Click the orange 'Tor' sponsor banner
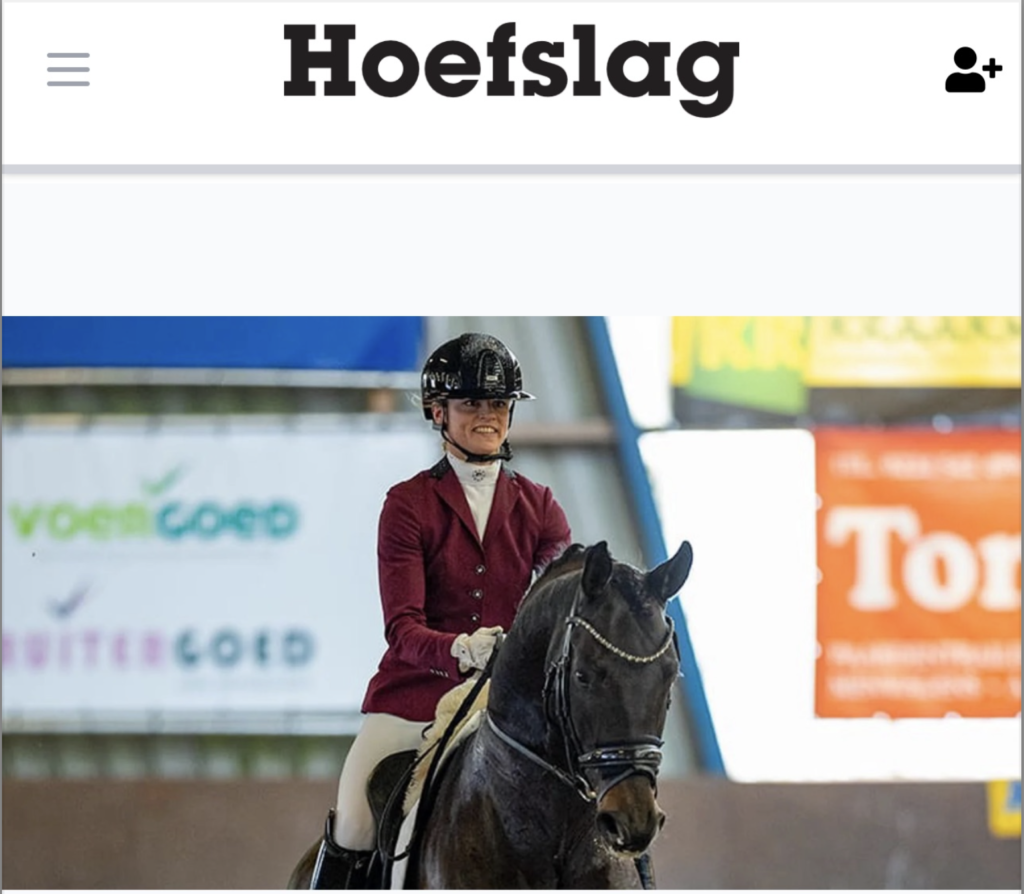 918,573
